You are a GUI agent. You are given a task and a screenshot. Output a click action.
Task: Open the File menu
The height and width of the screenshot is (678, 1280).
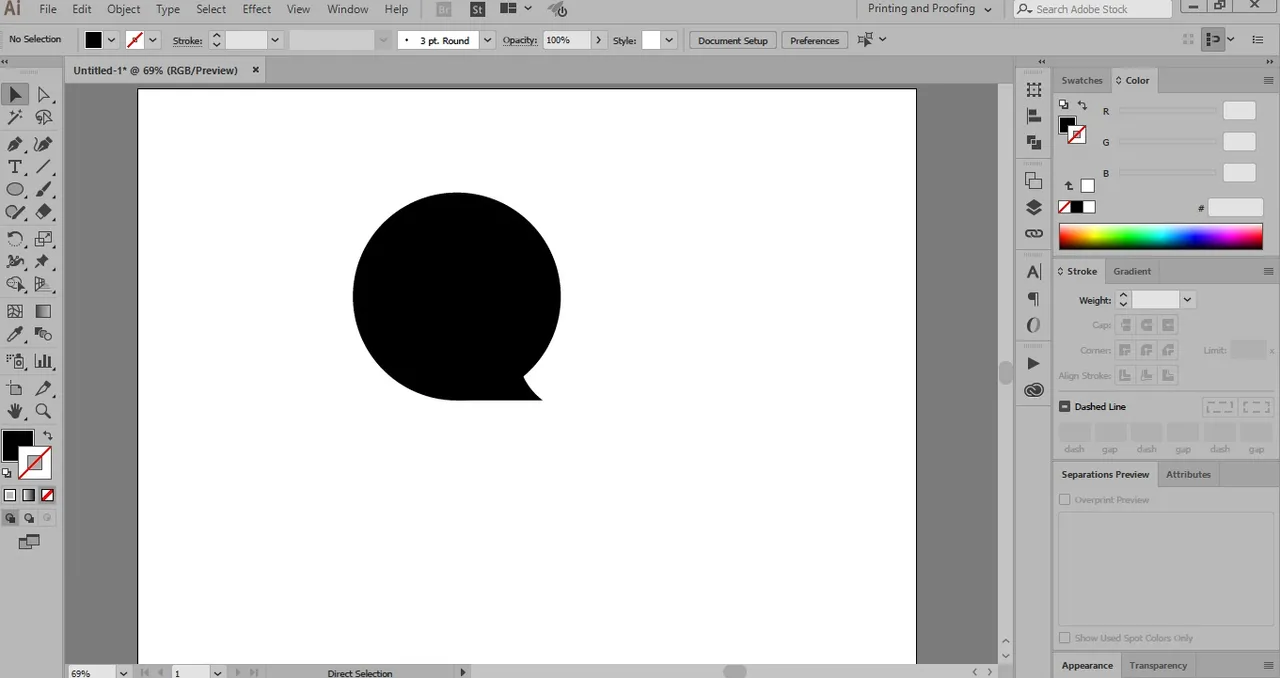click(48, 9)
